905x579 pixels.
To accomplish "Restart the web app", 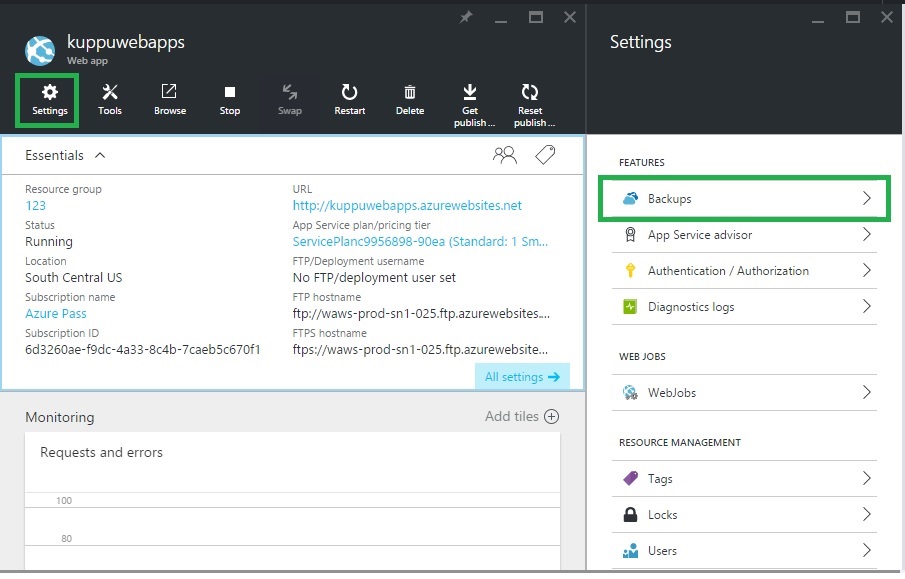I will click(349, 98).
